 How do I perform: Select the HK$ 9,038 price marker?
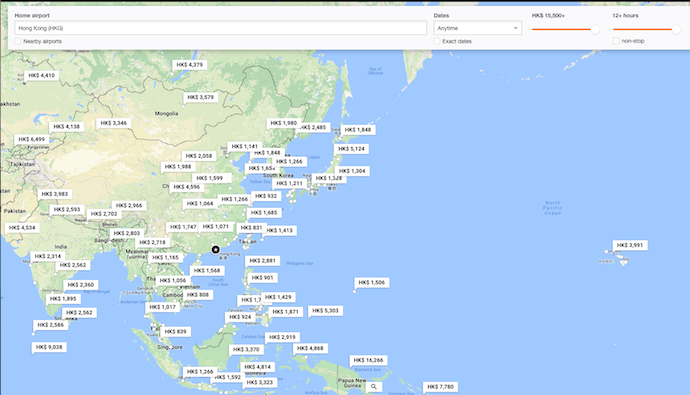point(49,347)
